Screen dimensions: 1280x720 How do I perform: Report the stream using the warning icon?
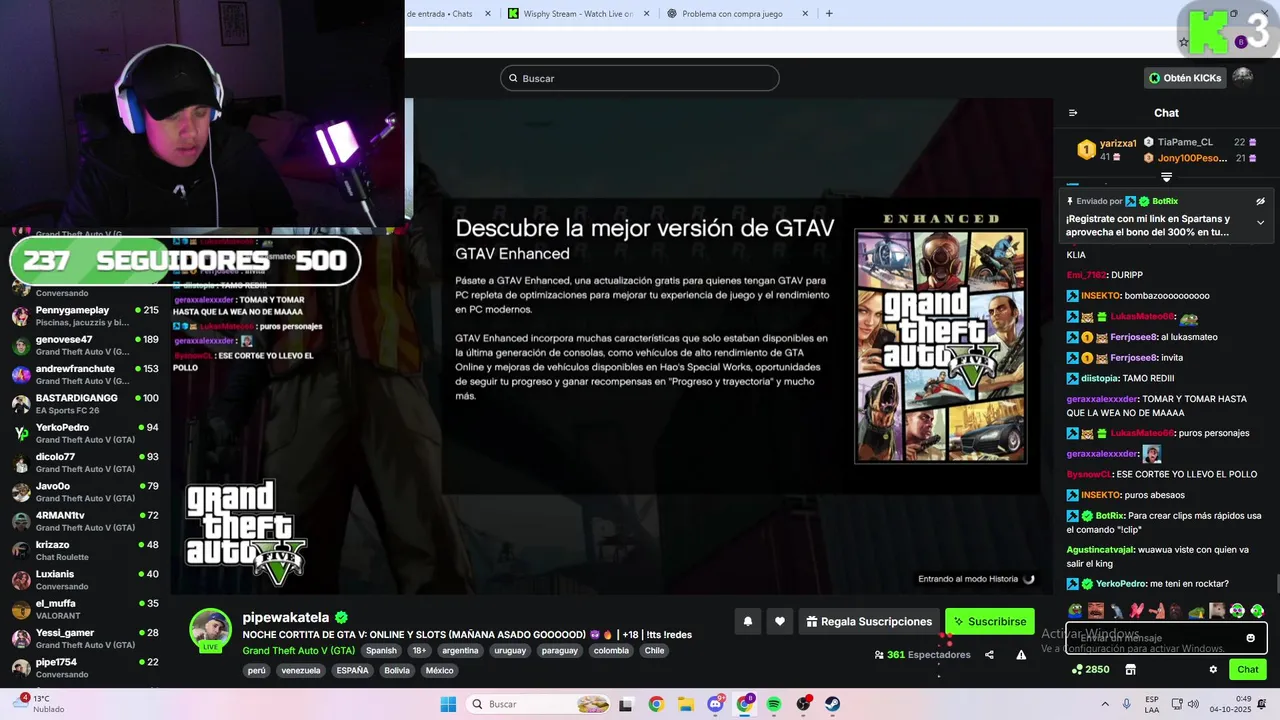pyautogui.click(x=1021, y=655)
